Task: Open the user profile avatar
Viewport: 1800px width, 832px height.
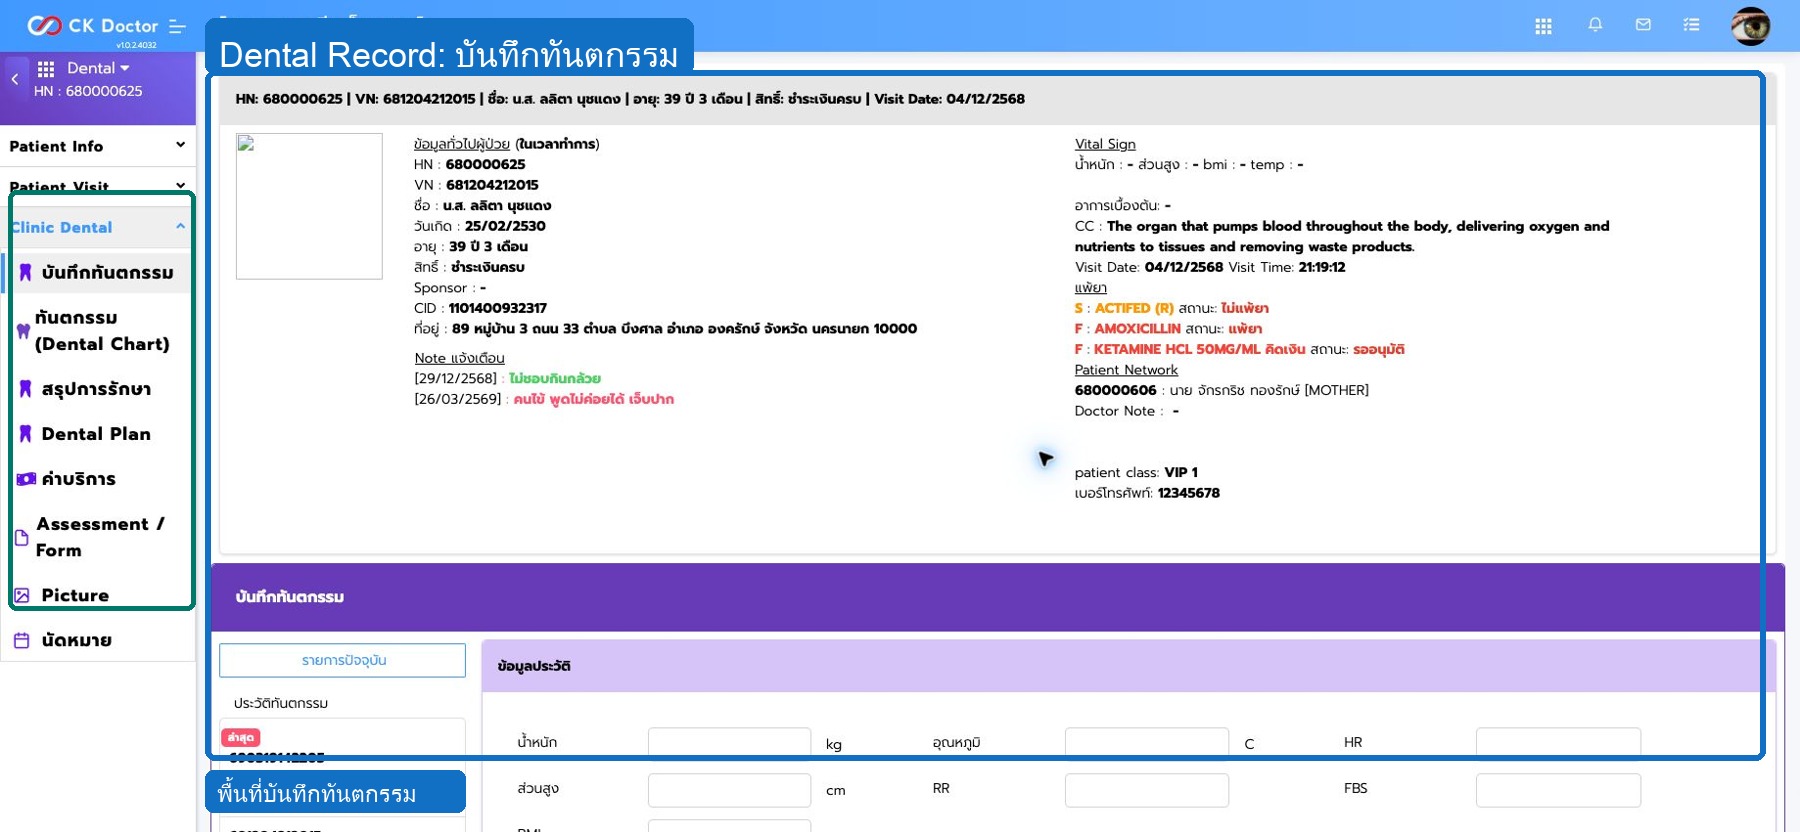Action: pos(1751,26)
